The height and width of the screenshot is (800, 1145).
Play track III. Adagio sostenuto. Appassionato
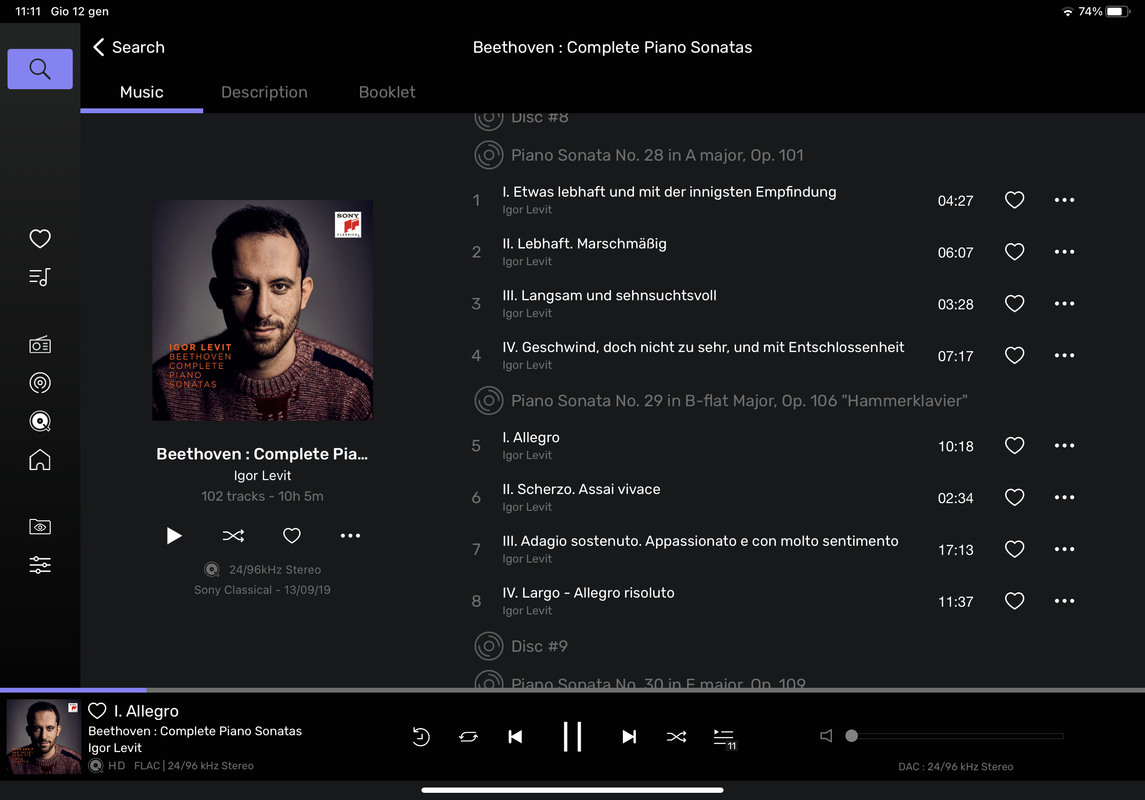[x=700, y=541]
